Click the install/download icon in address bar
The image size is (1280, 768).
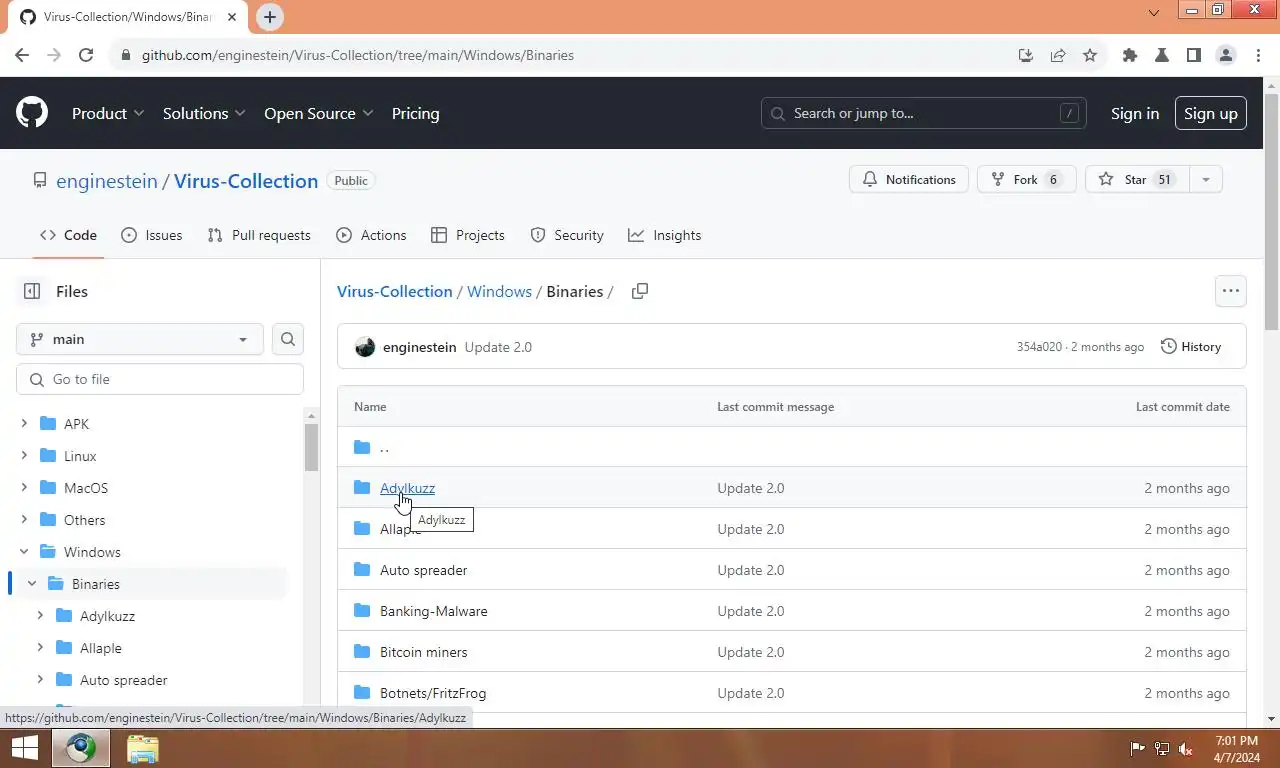1026,55
